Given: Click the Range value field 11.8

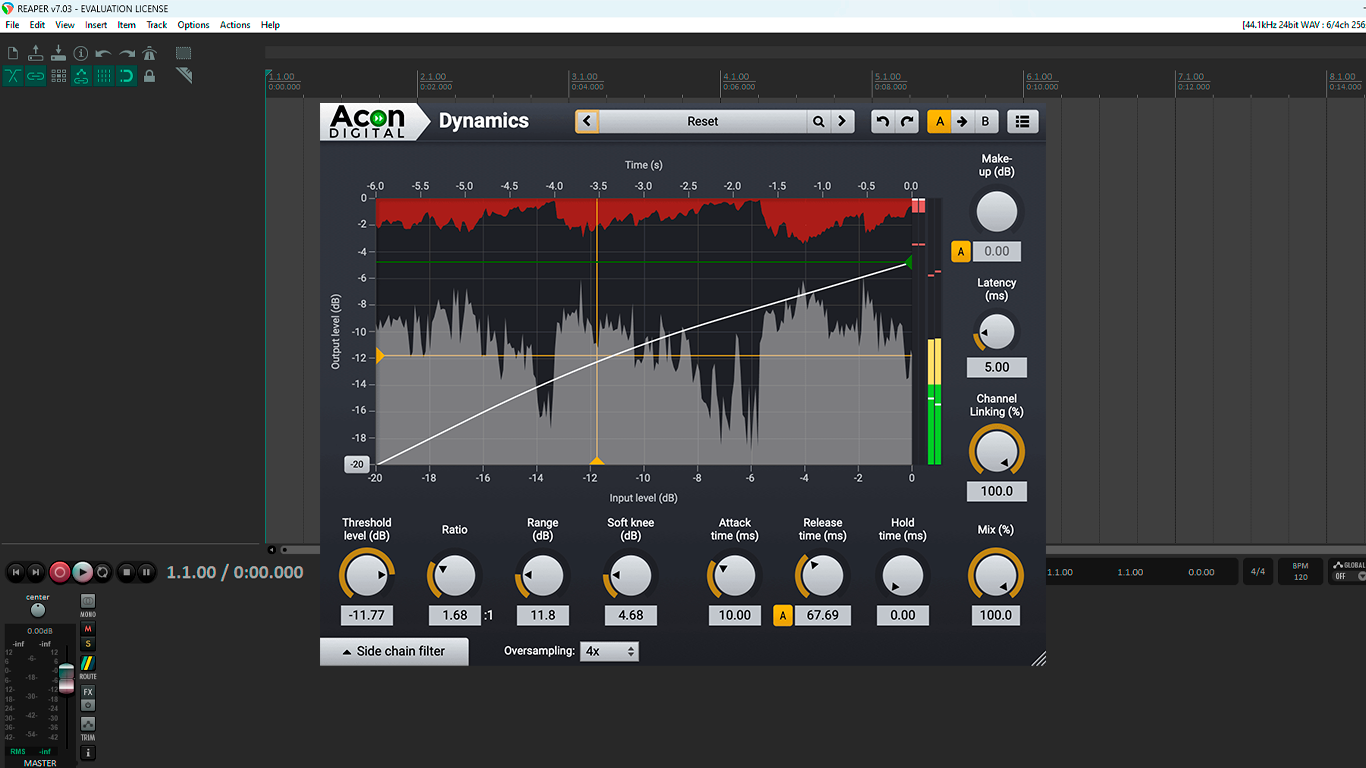Looking at the screenshot, I should click(x=543, y=615).
